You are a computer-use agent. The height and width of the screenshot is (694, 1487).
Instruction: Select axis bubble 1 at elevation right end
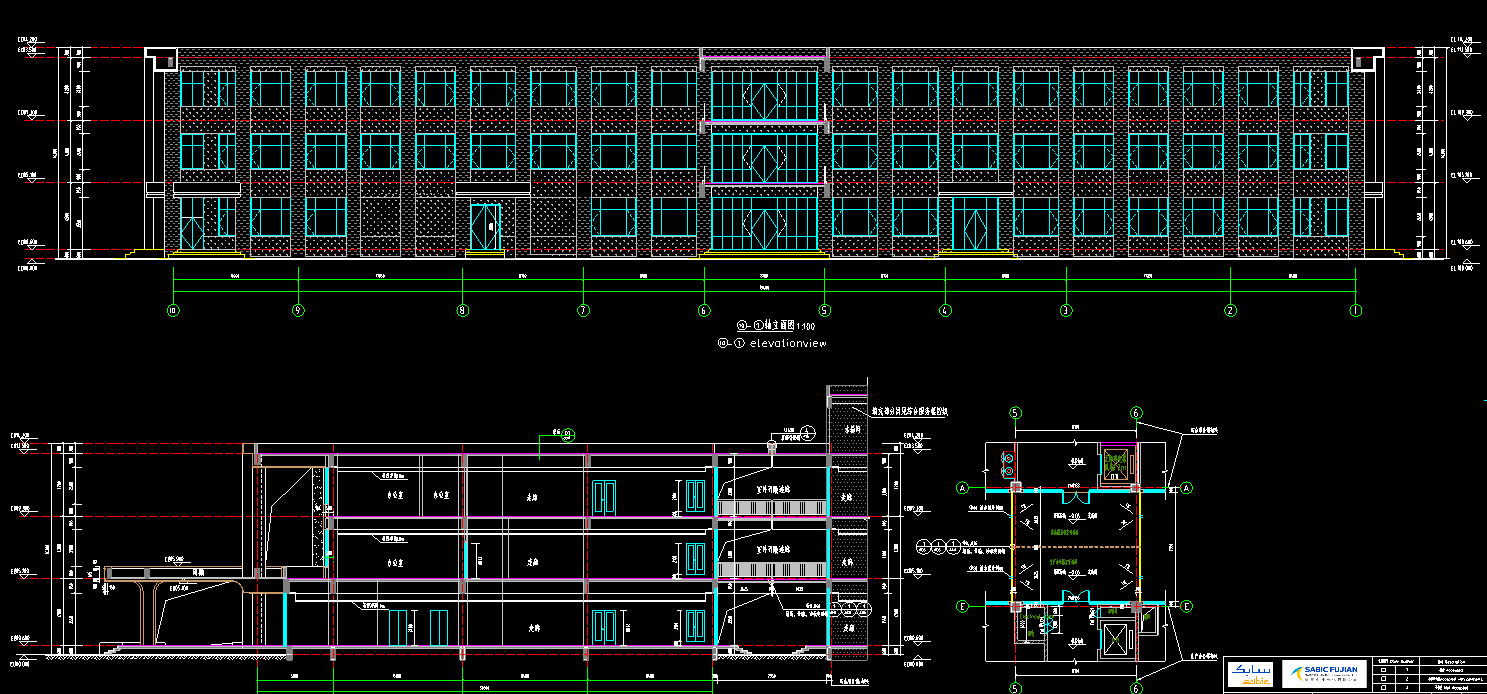[1356, 310]
